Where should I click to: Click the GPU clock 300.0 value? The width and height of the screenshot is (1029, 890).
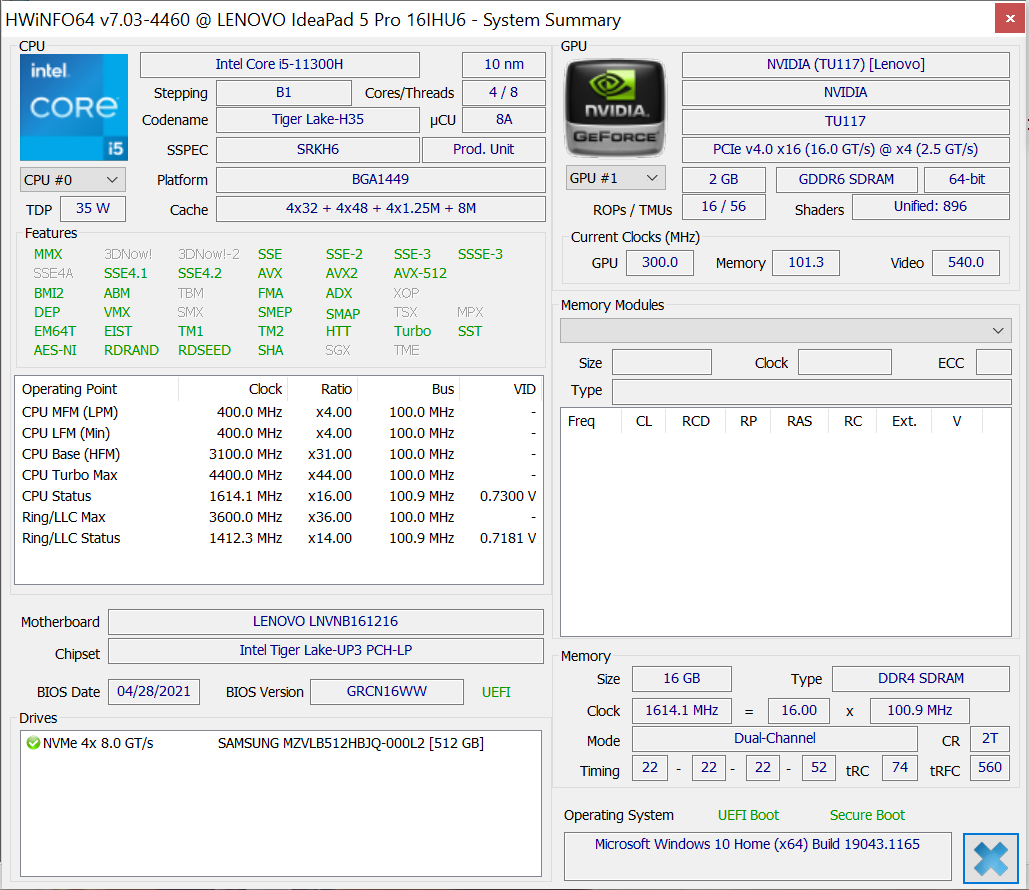(660, 263)
